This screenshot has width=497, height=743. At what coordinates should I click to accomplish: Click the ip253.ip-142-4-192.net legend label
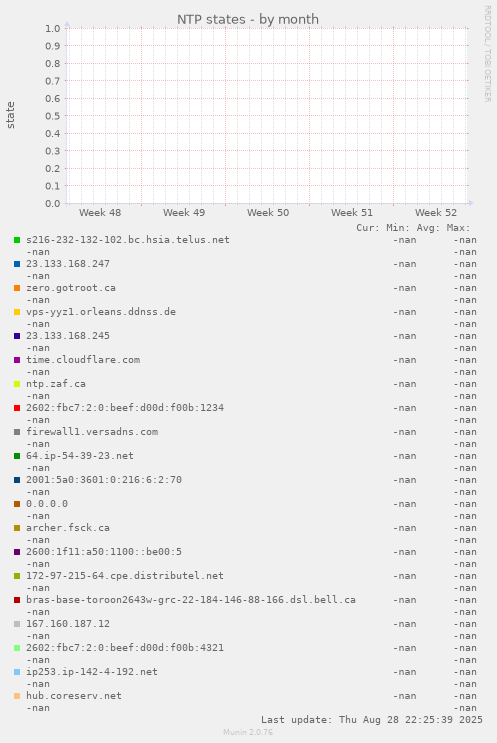(x=92, y=671)
